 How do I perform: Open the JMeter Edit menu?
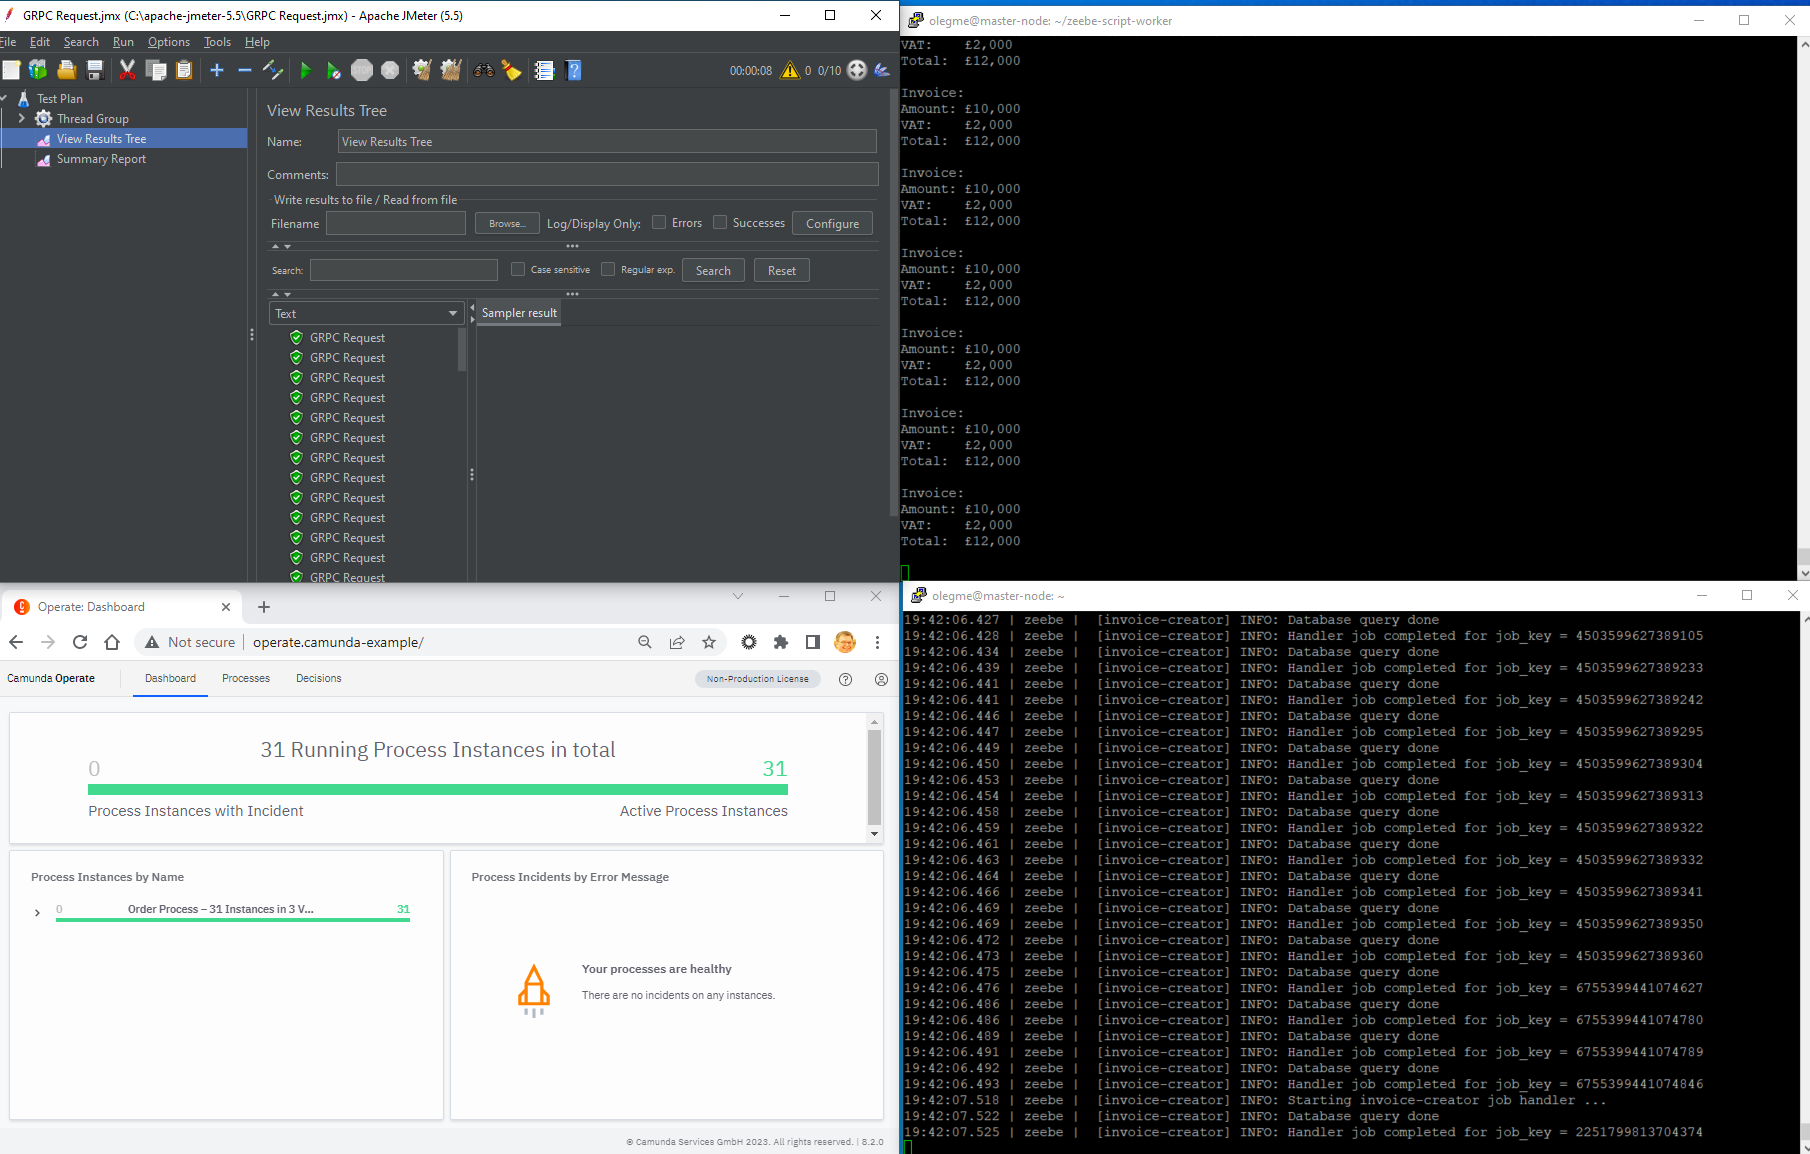click(40, 42)
